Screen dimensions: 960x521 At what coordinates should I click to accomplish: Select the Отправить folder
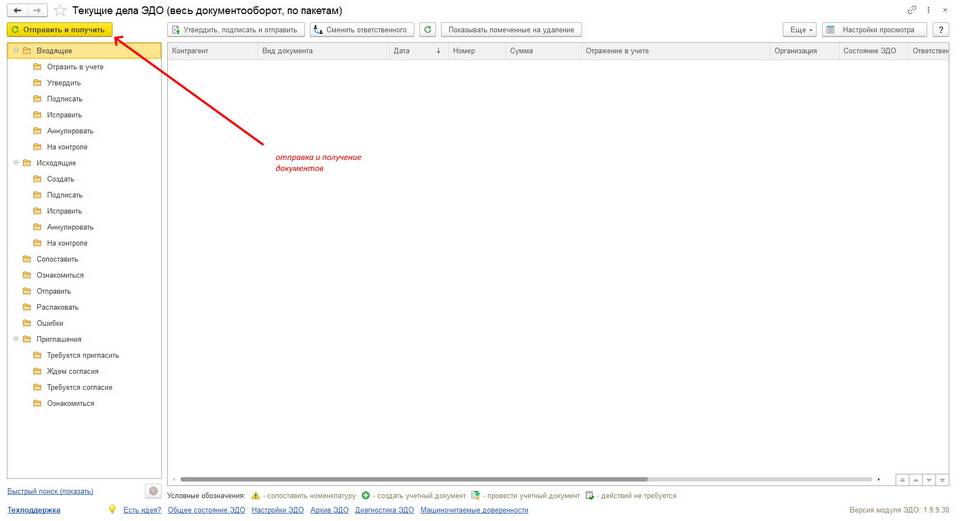(x=53, y=291)
